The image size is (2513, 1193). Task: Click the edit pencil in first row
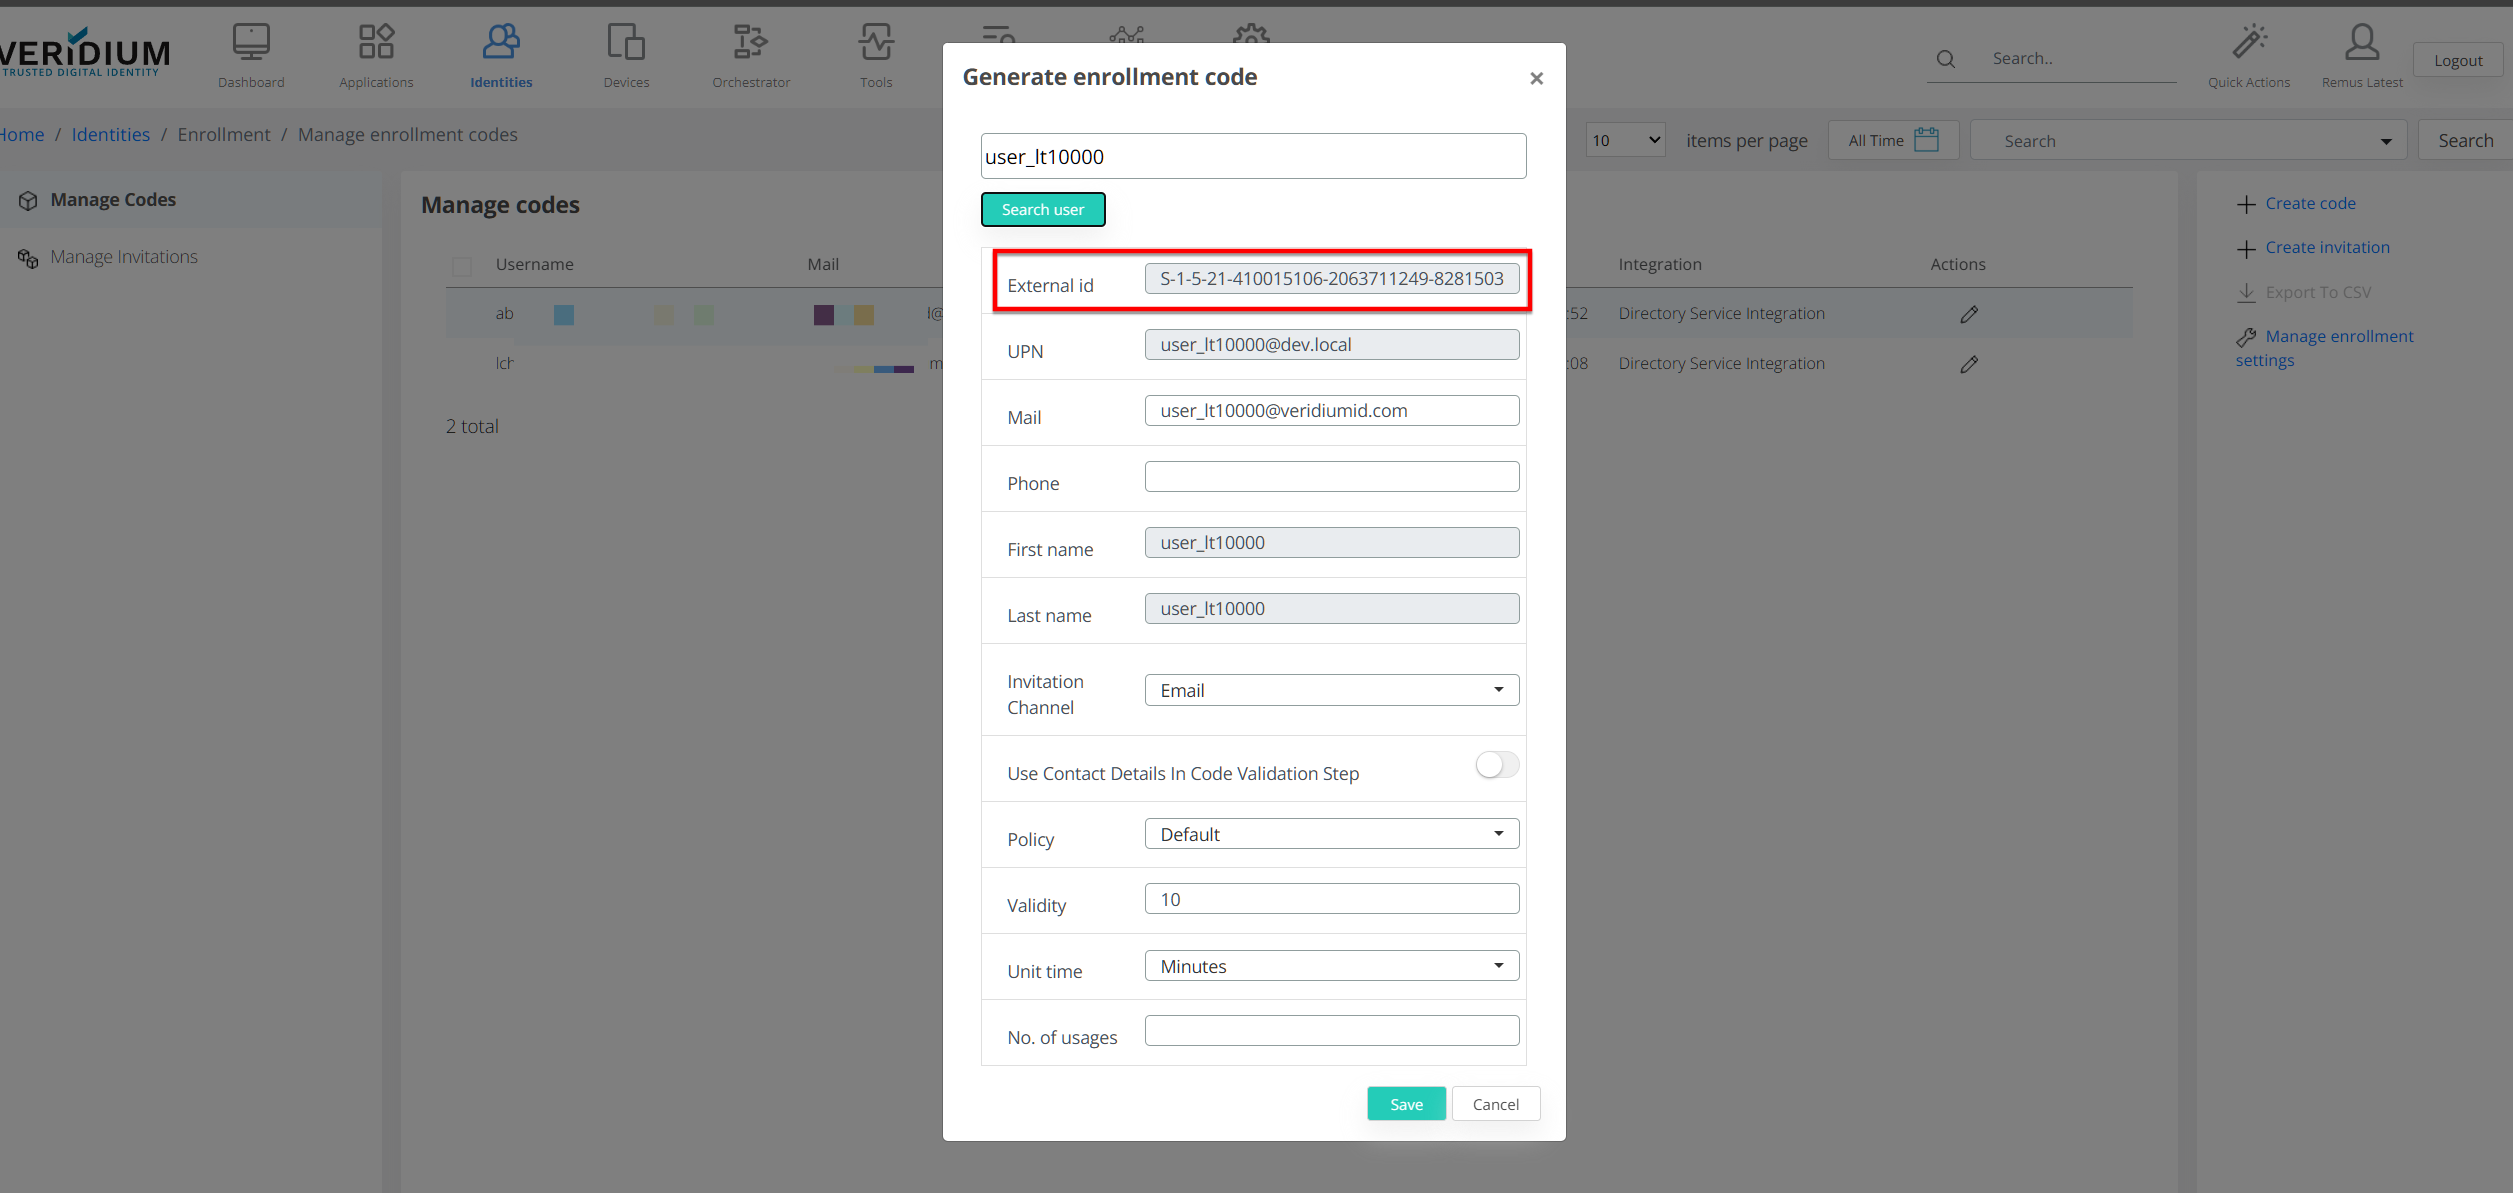[x=1969, y=314]
